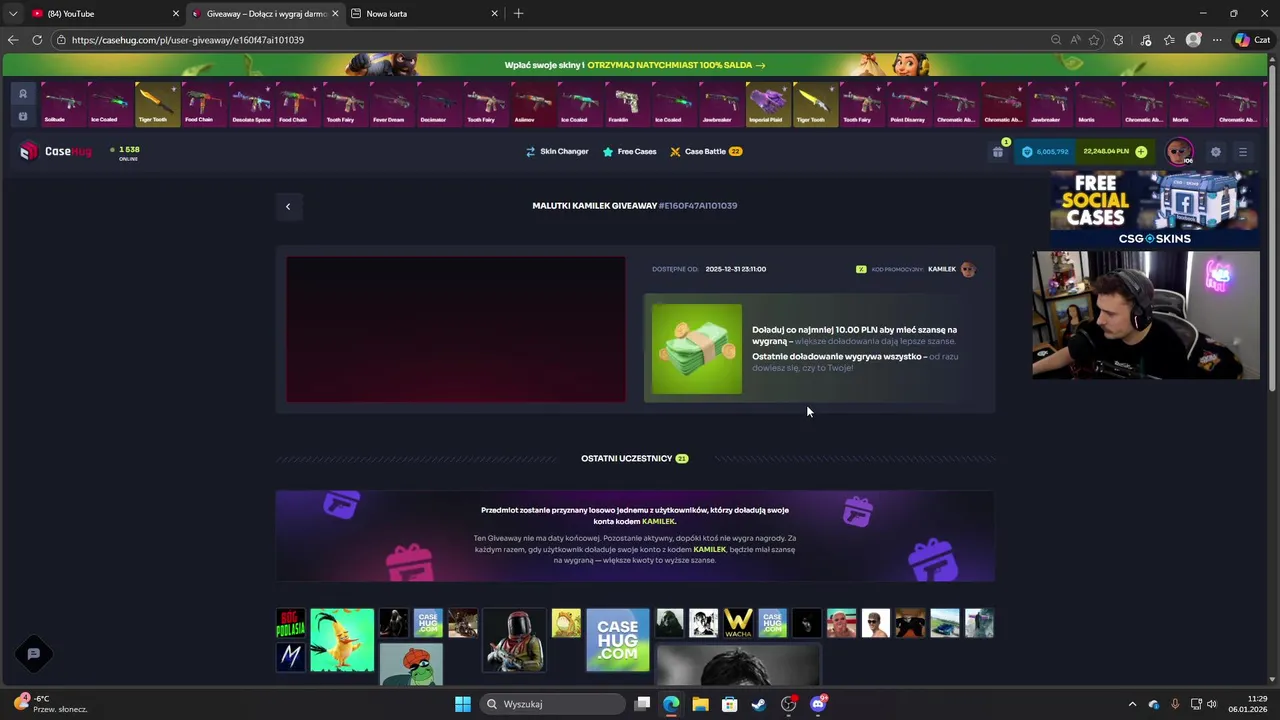Show hidden system tray icons
This screenshot has height=720, width=1280.
point(1132,704)
